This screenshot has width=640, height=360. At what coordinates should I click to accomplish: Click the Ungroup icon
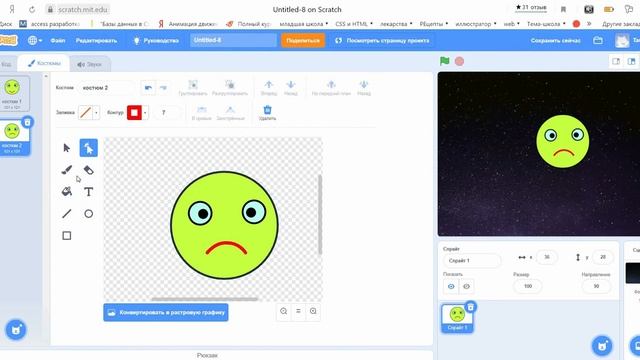click(230, 88)
